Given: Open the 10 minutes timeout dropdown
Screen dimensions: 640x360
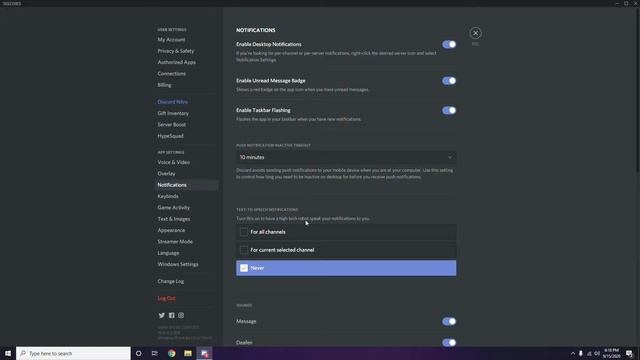Looking at the screenshot, I should click(x=346, y=157).
